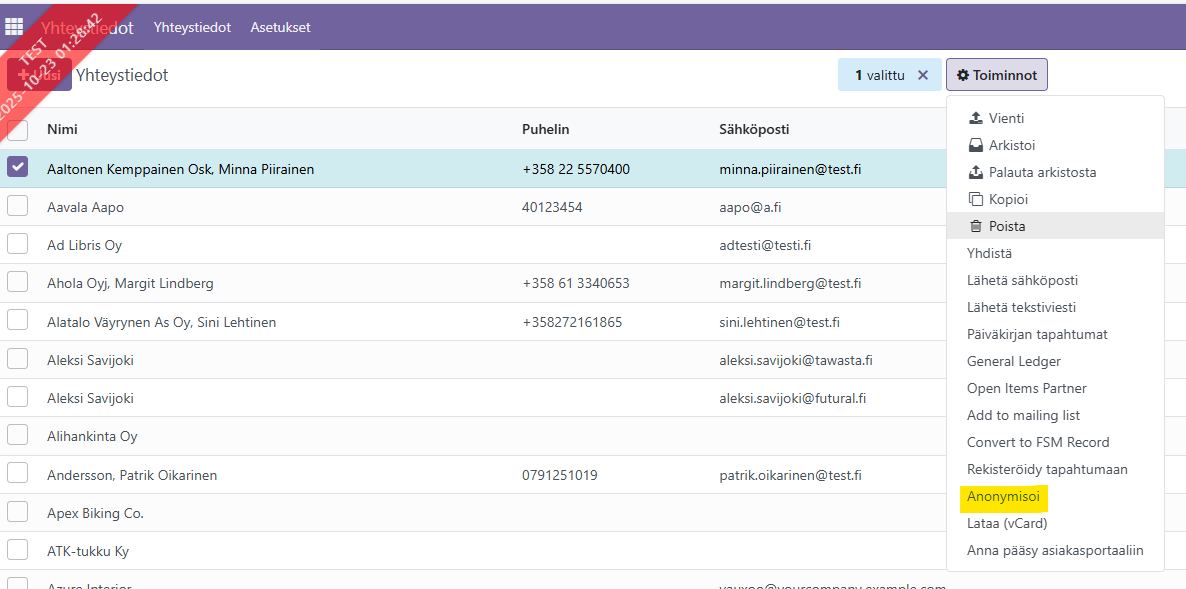Click the Vienti export icon
The width and height of the screenshot is (1186, 589).
[x=976, y=118]
